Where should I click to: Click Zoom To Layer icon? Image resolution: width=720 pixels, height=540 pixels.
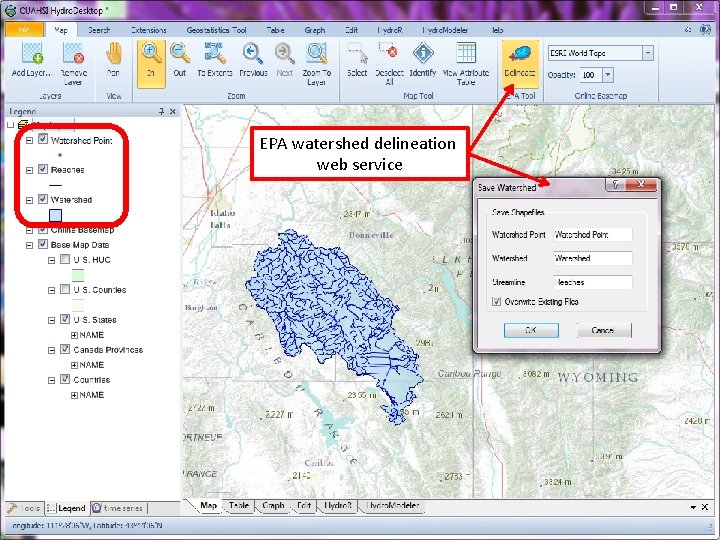pos(316,53)
